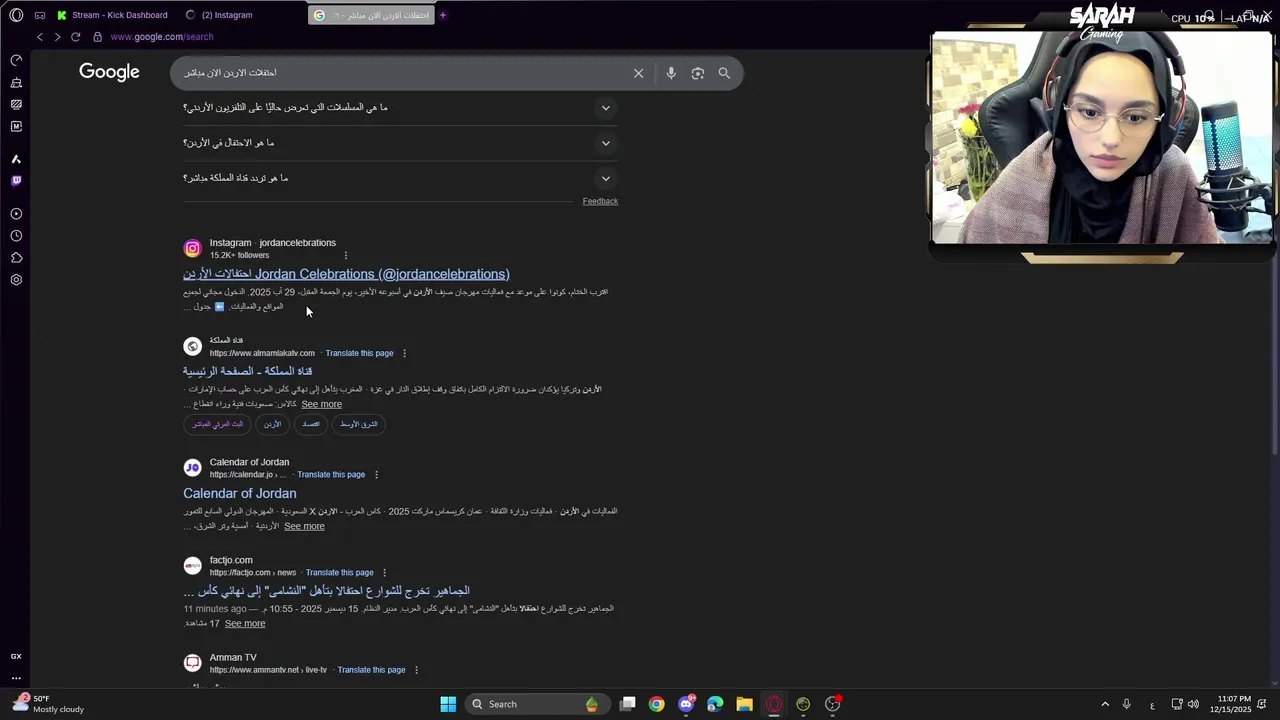This screenshot has height=720, width=1280.
Task: Open a new tab with plus button
Action: (x=443, y=15)
